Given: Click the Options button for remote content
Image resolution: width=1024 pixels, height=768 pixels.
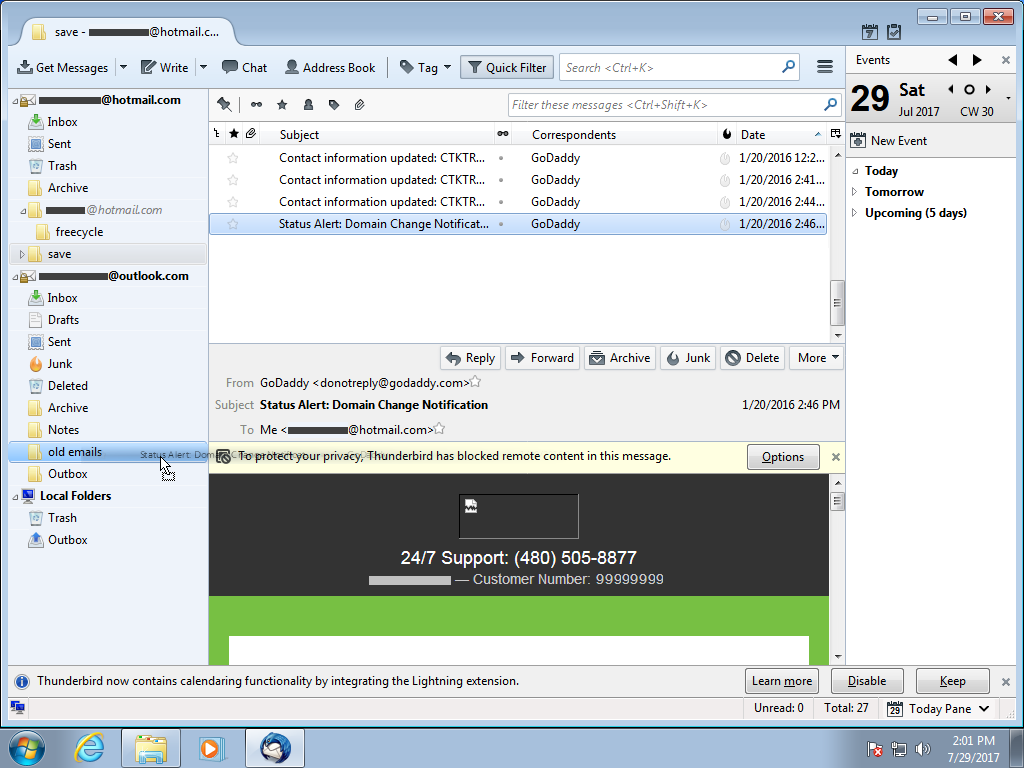Looking at the screenshot, I should click(782, 457).
